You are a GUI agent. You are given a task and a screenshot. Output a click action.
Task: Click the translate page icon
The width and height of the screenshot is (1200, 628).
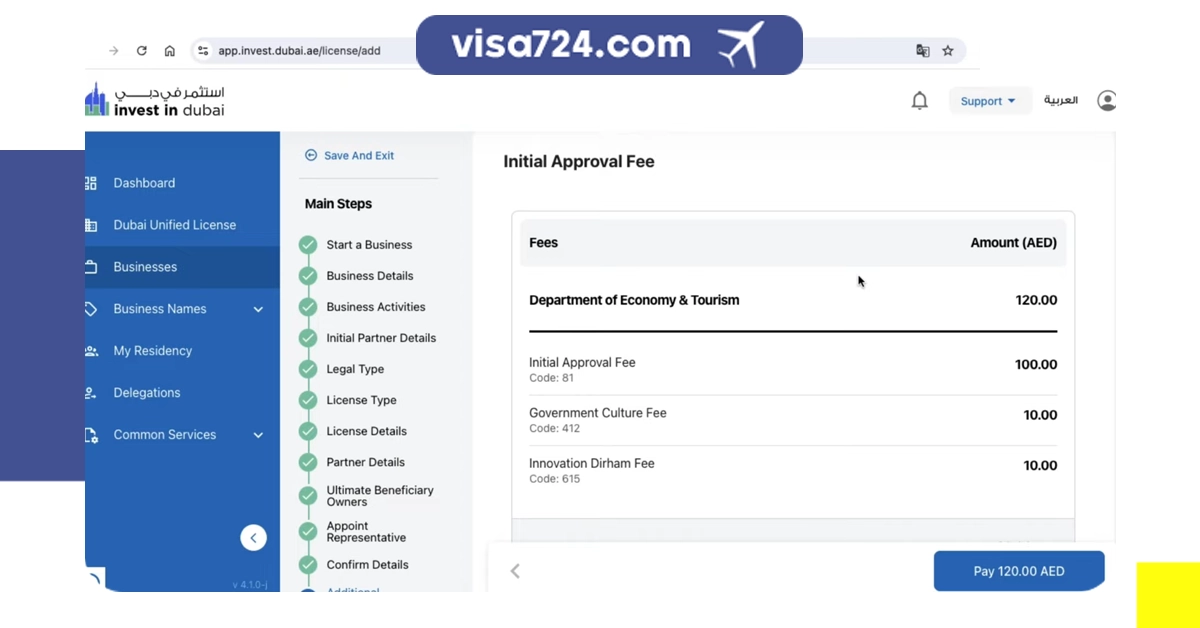coord(923,51)
